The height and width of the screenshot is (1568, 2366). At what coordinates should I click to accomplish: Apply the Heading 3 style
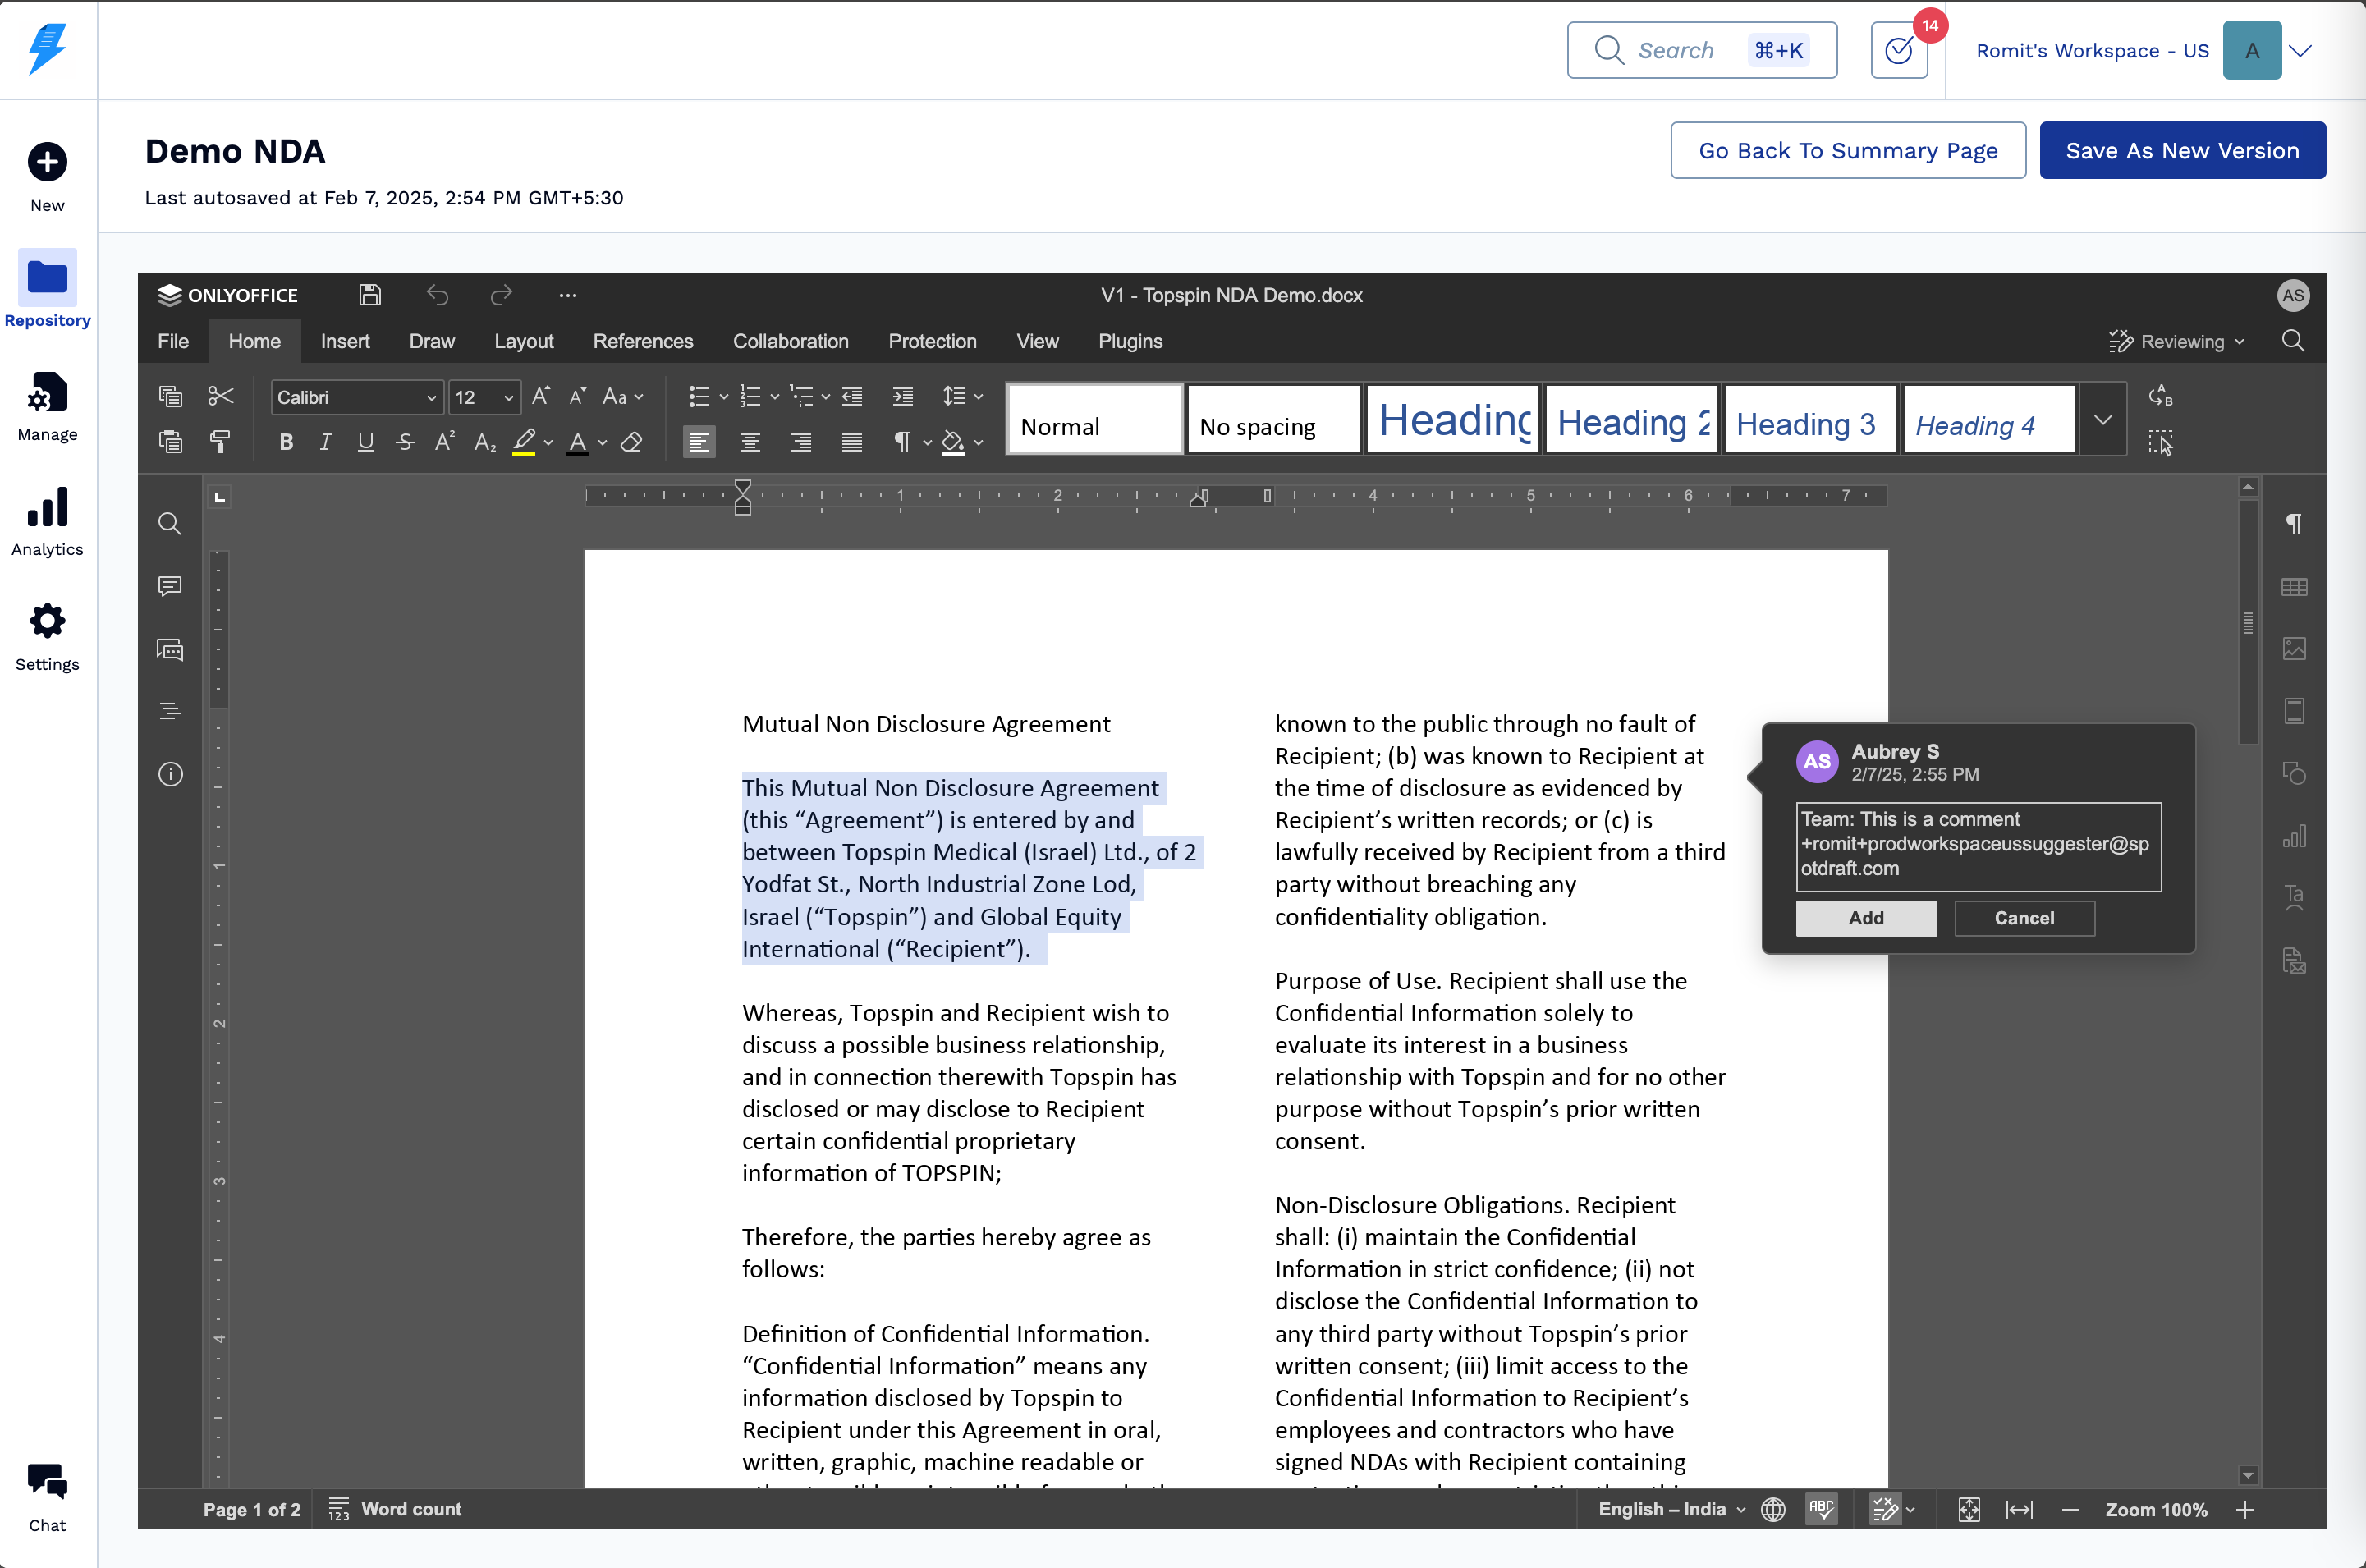click(x=1810, y=420)
